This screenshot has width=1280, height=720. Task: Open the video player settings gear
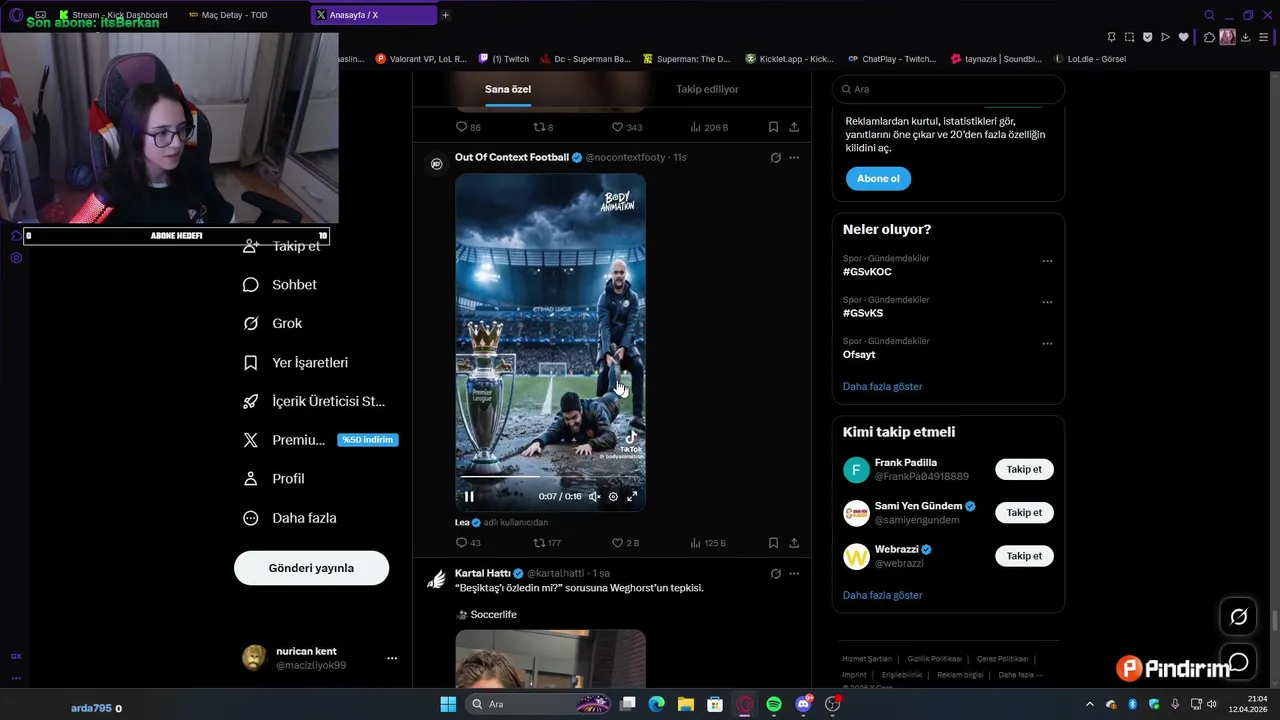coord(613,497)
